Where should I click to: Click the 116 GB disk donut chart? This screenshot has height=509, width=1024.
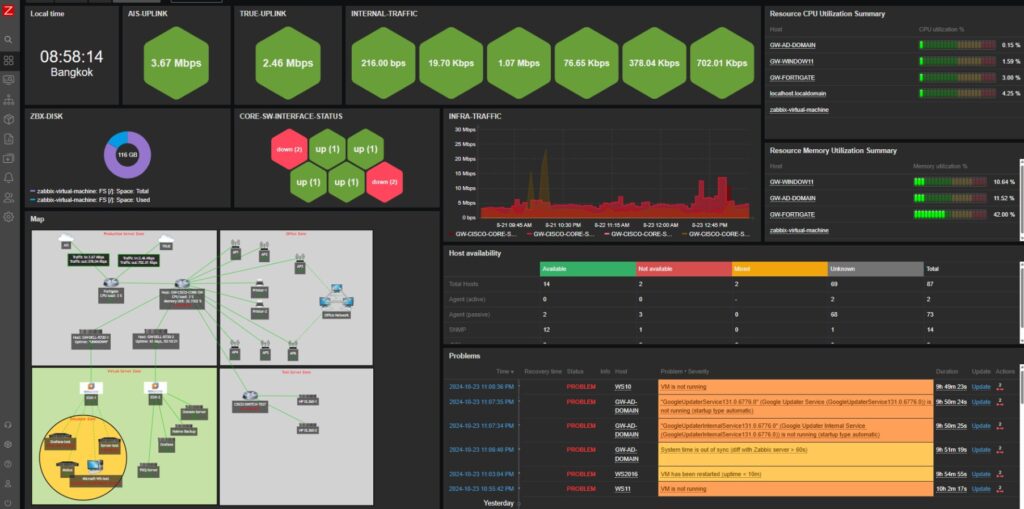(x=127, y=155)
